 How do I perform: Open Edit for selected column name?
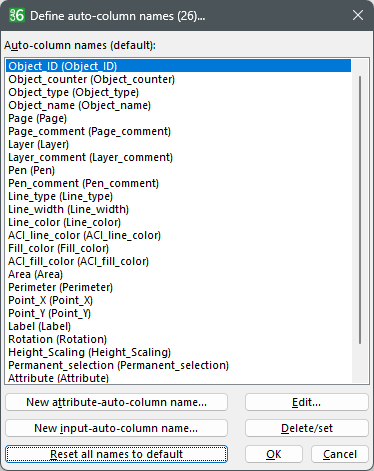[307, 402]
